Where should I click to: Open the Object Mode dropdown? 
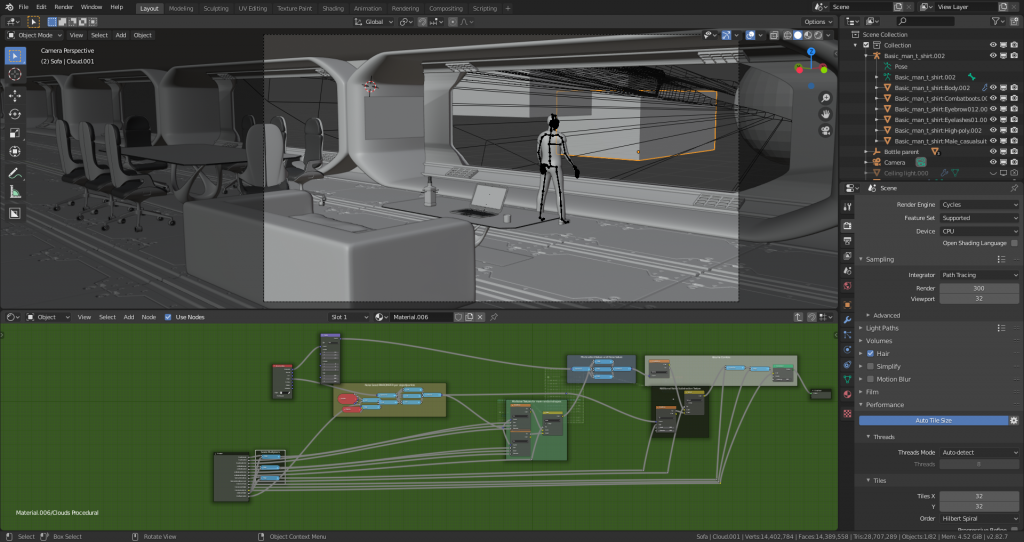[35, 35]
